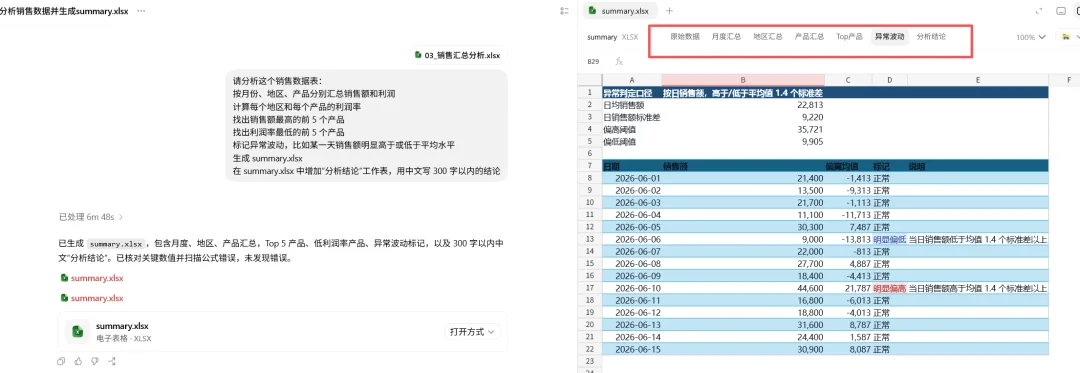Click the conversation title 分析销售数据并生成summary.xlsx
The image size is (1080, 373).
click(64, 11)
